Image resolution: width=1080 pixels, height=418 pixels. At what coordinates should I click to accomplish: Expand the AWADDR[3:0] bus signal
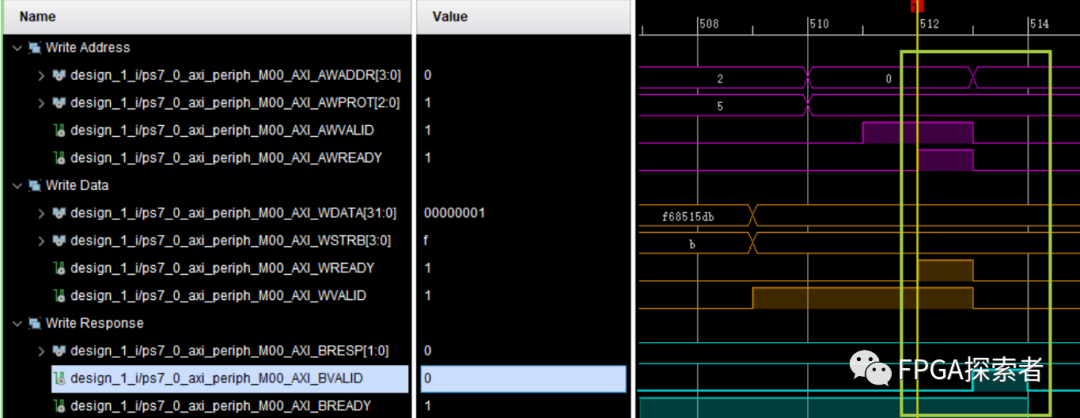(x=42, y=75)
